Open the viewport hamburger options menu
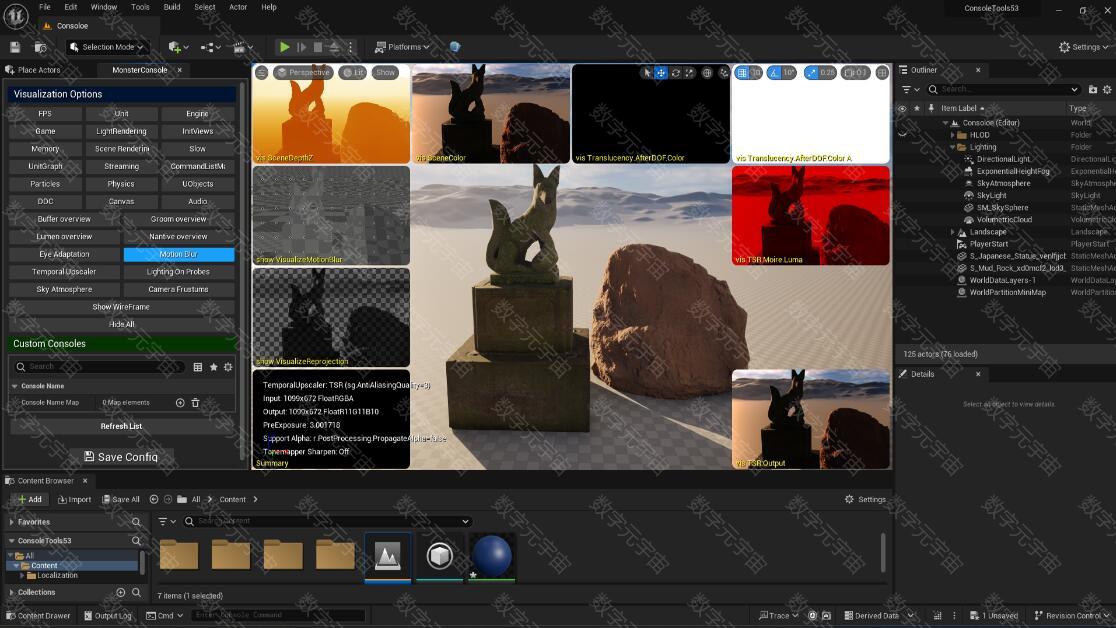 262,73
